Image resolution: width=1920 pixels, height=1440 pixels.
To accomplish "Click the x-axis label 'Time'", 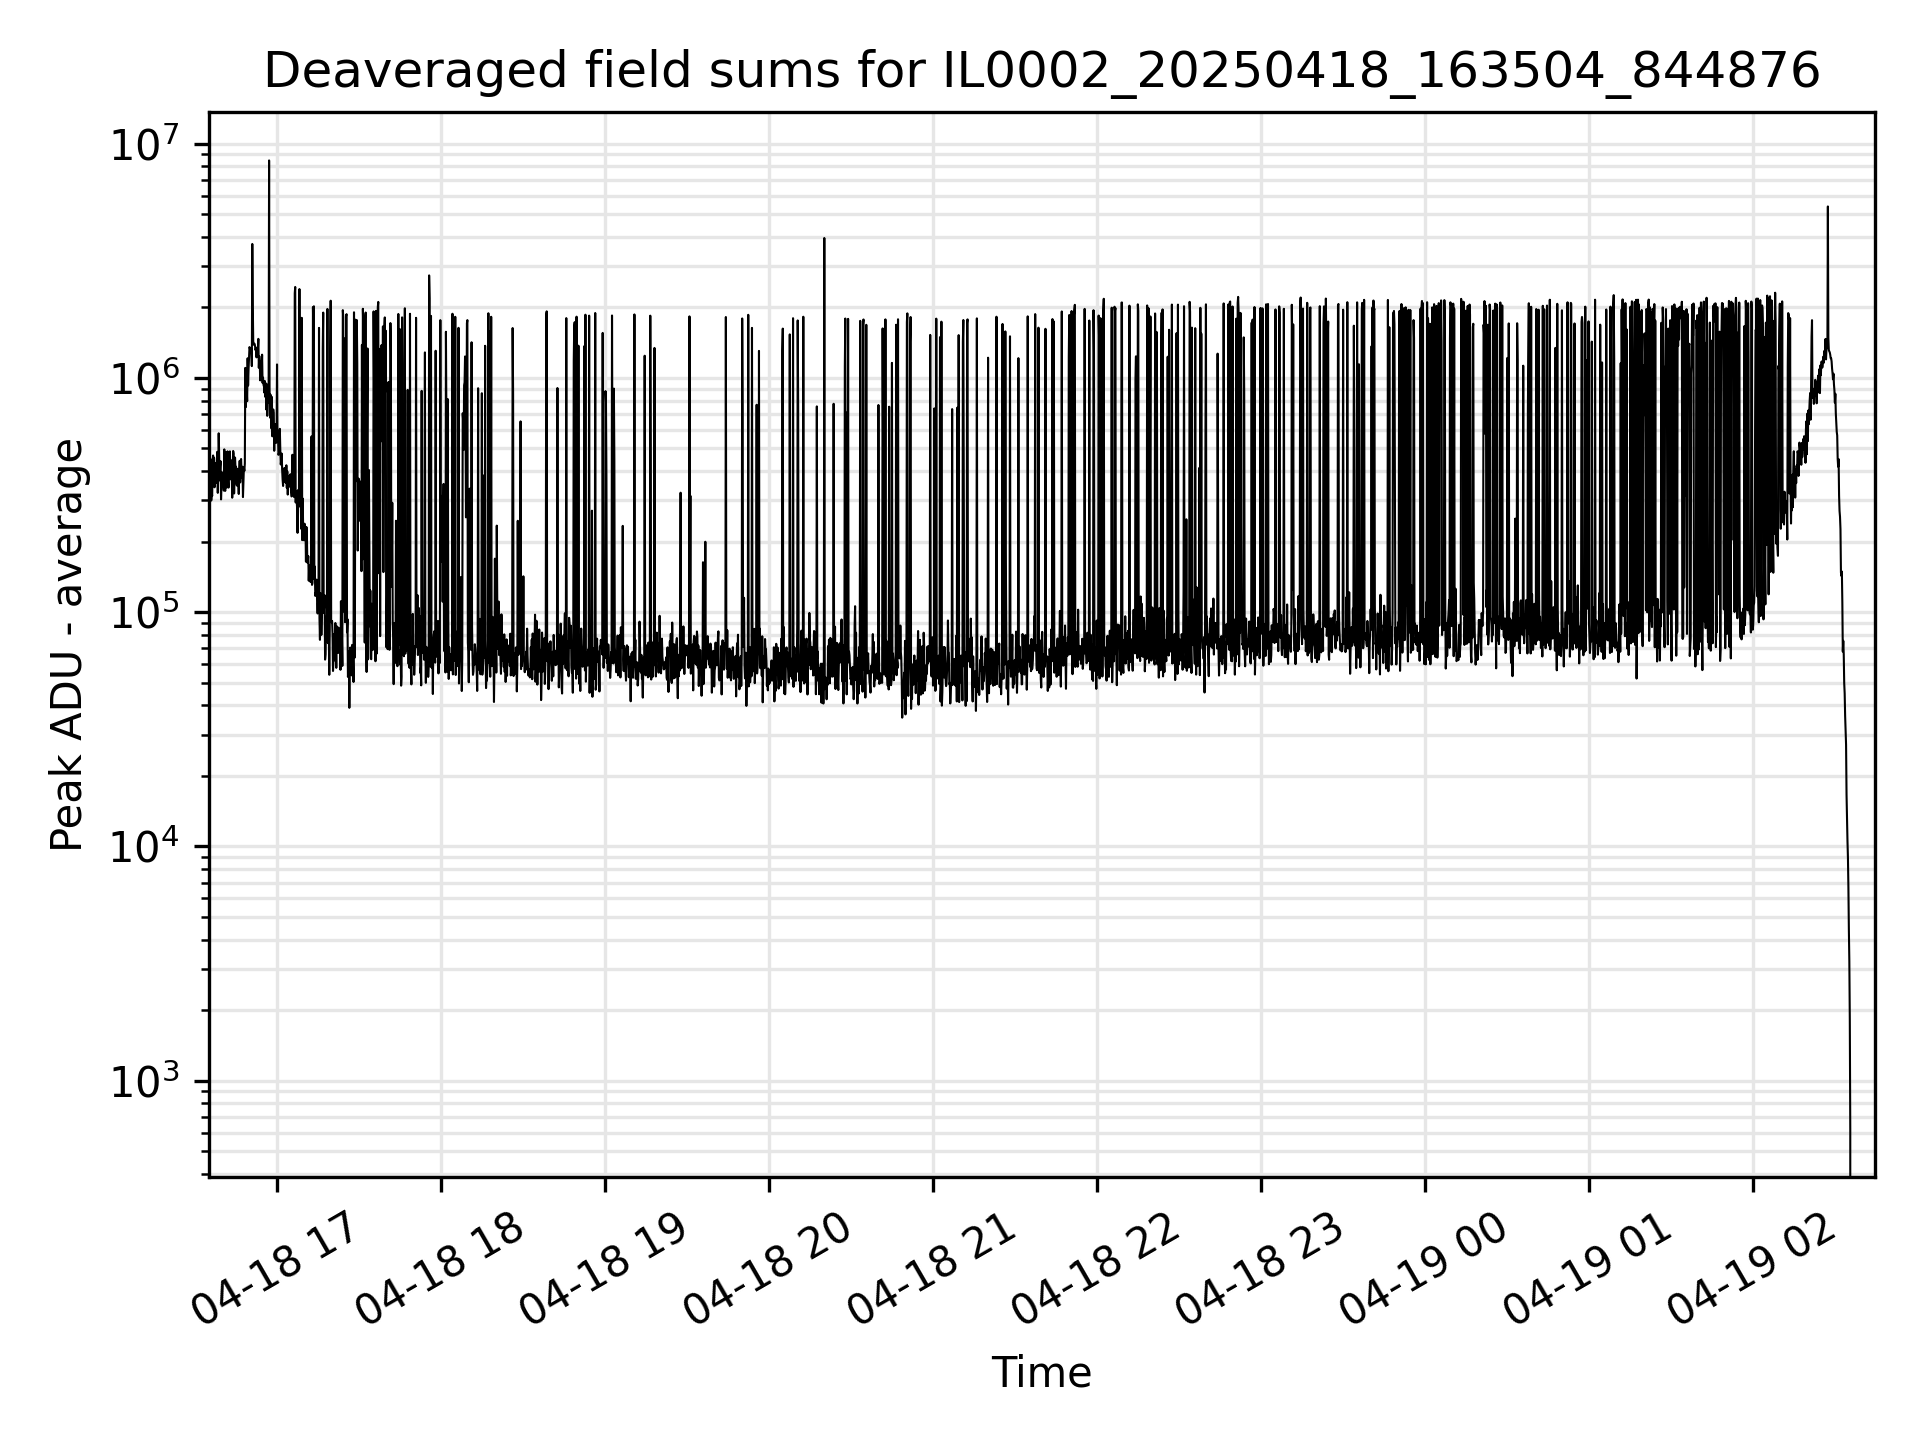I will click(x=1041, y=1372).
